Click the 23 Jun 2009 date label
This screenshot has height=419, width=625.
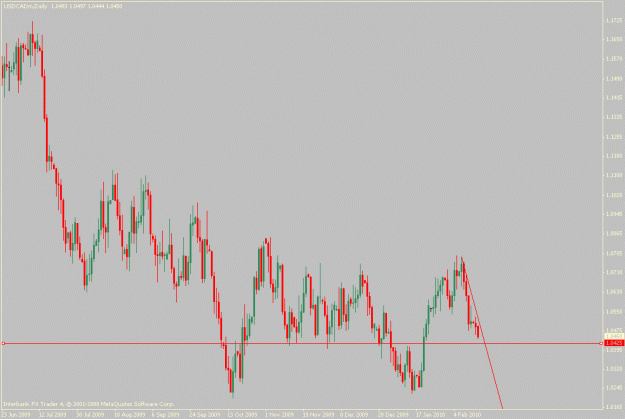16,415
